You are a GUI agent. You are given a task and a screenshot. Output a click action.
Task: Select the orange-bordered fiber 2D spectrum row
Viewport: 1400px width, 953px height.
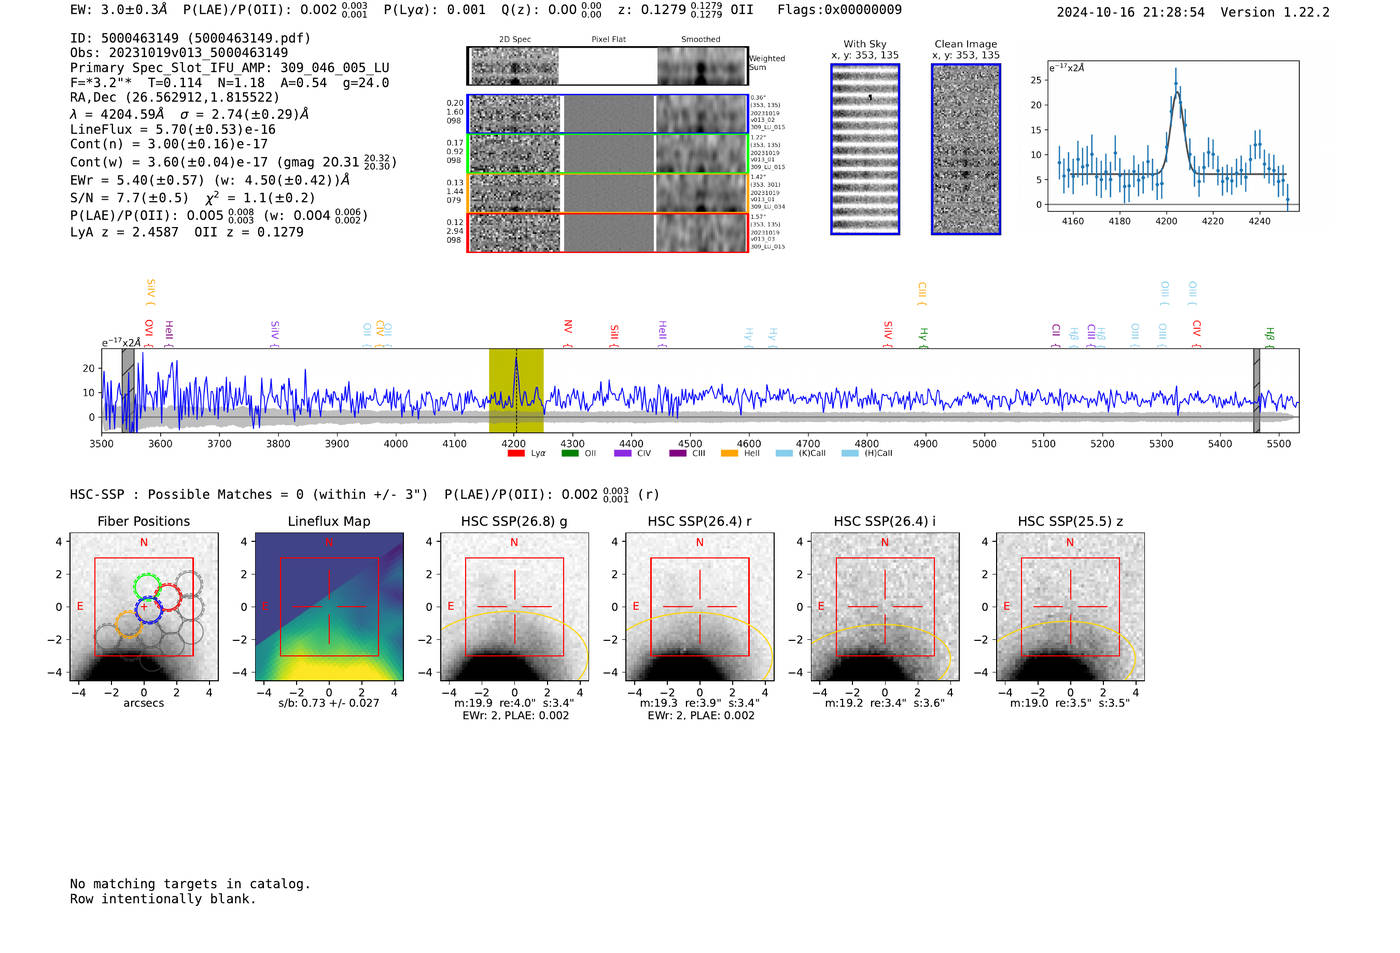[608, 193]
